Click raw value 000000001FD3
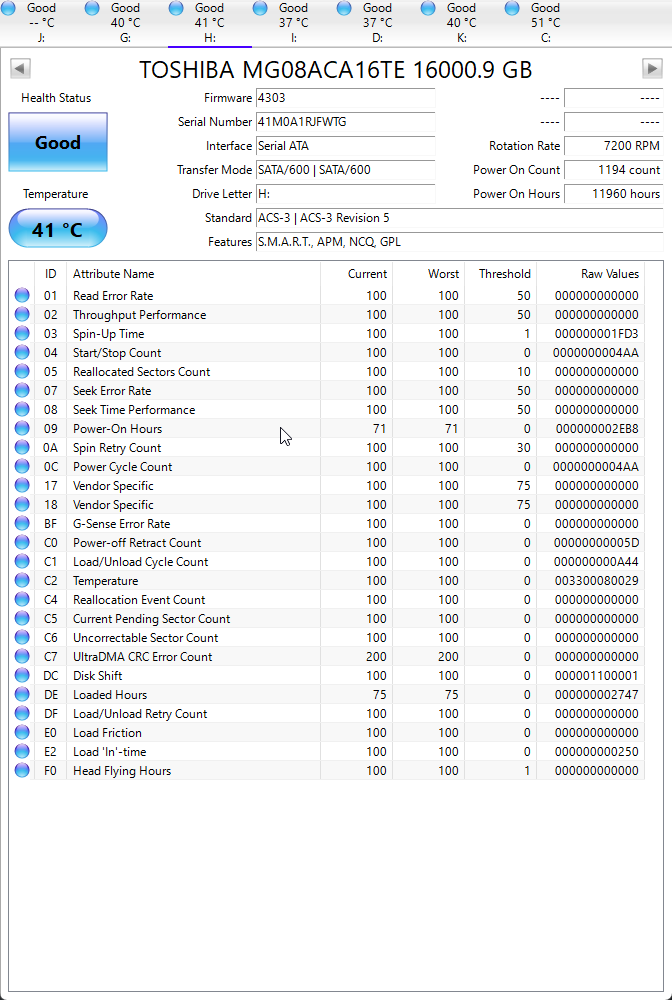The image size is (672, 1000). (x=596, y=334)
